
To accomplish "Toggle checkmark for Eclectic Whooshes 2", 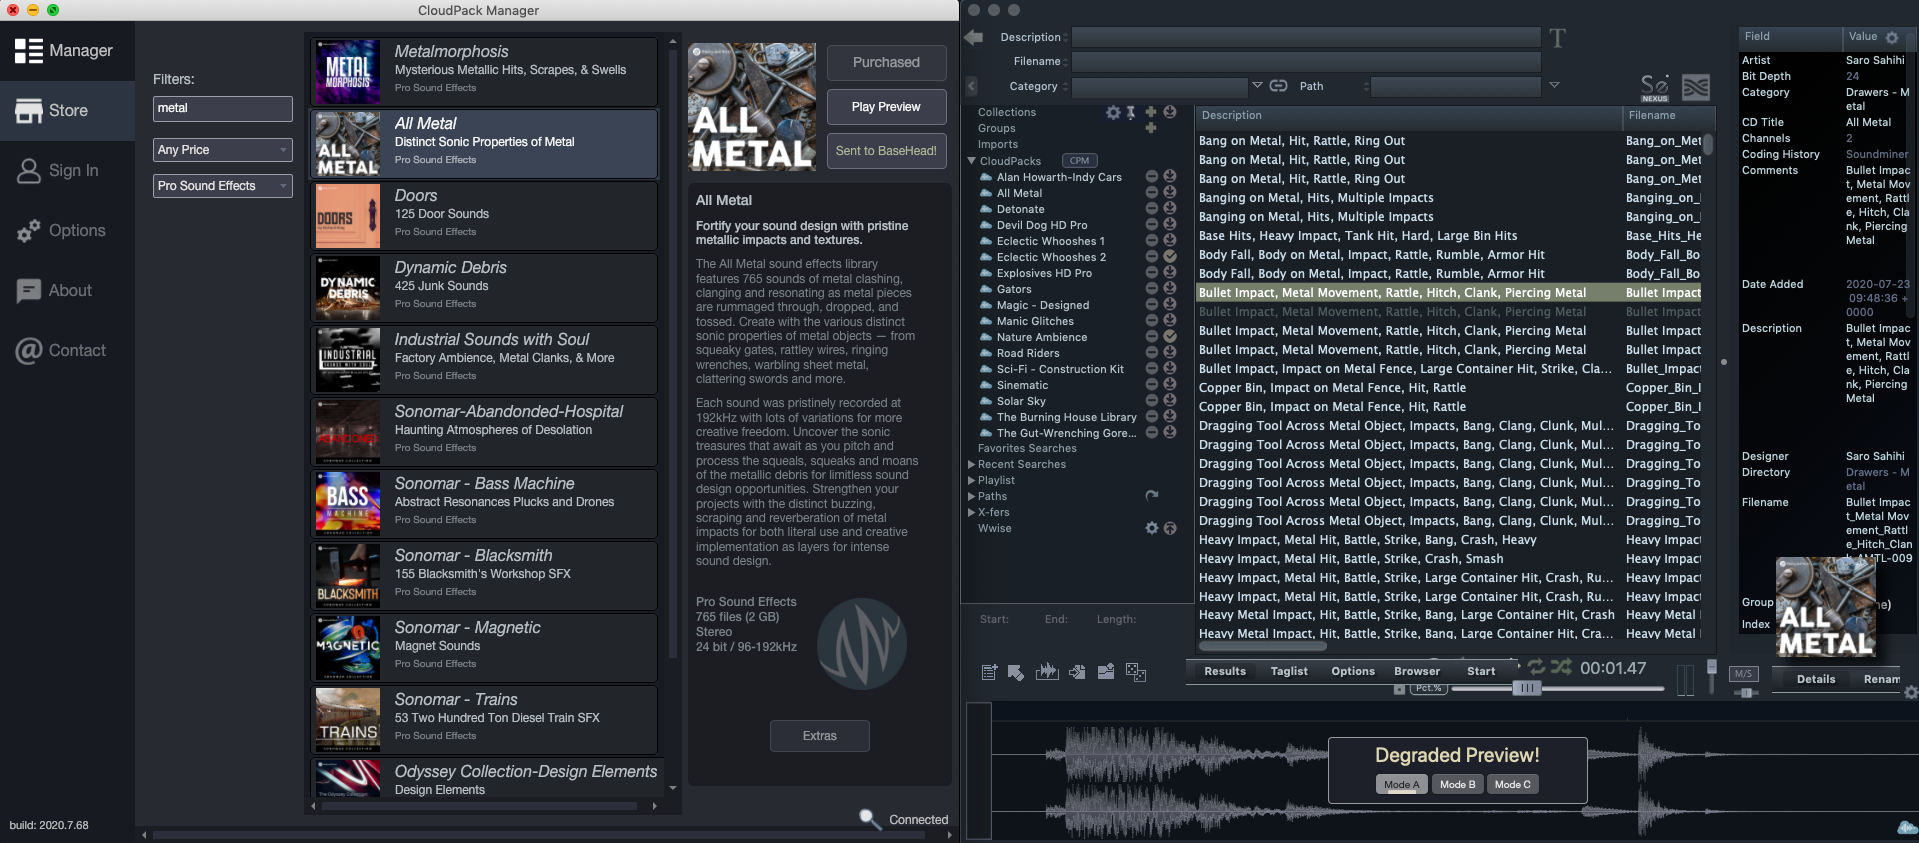I will click(1169, 256).
